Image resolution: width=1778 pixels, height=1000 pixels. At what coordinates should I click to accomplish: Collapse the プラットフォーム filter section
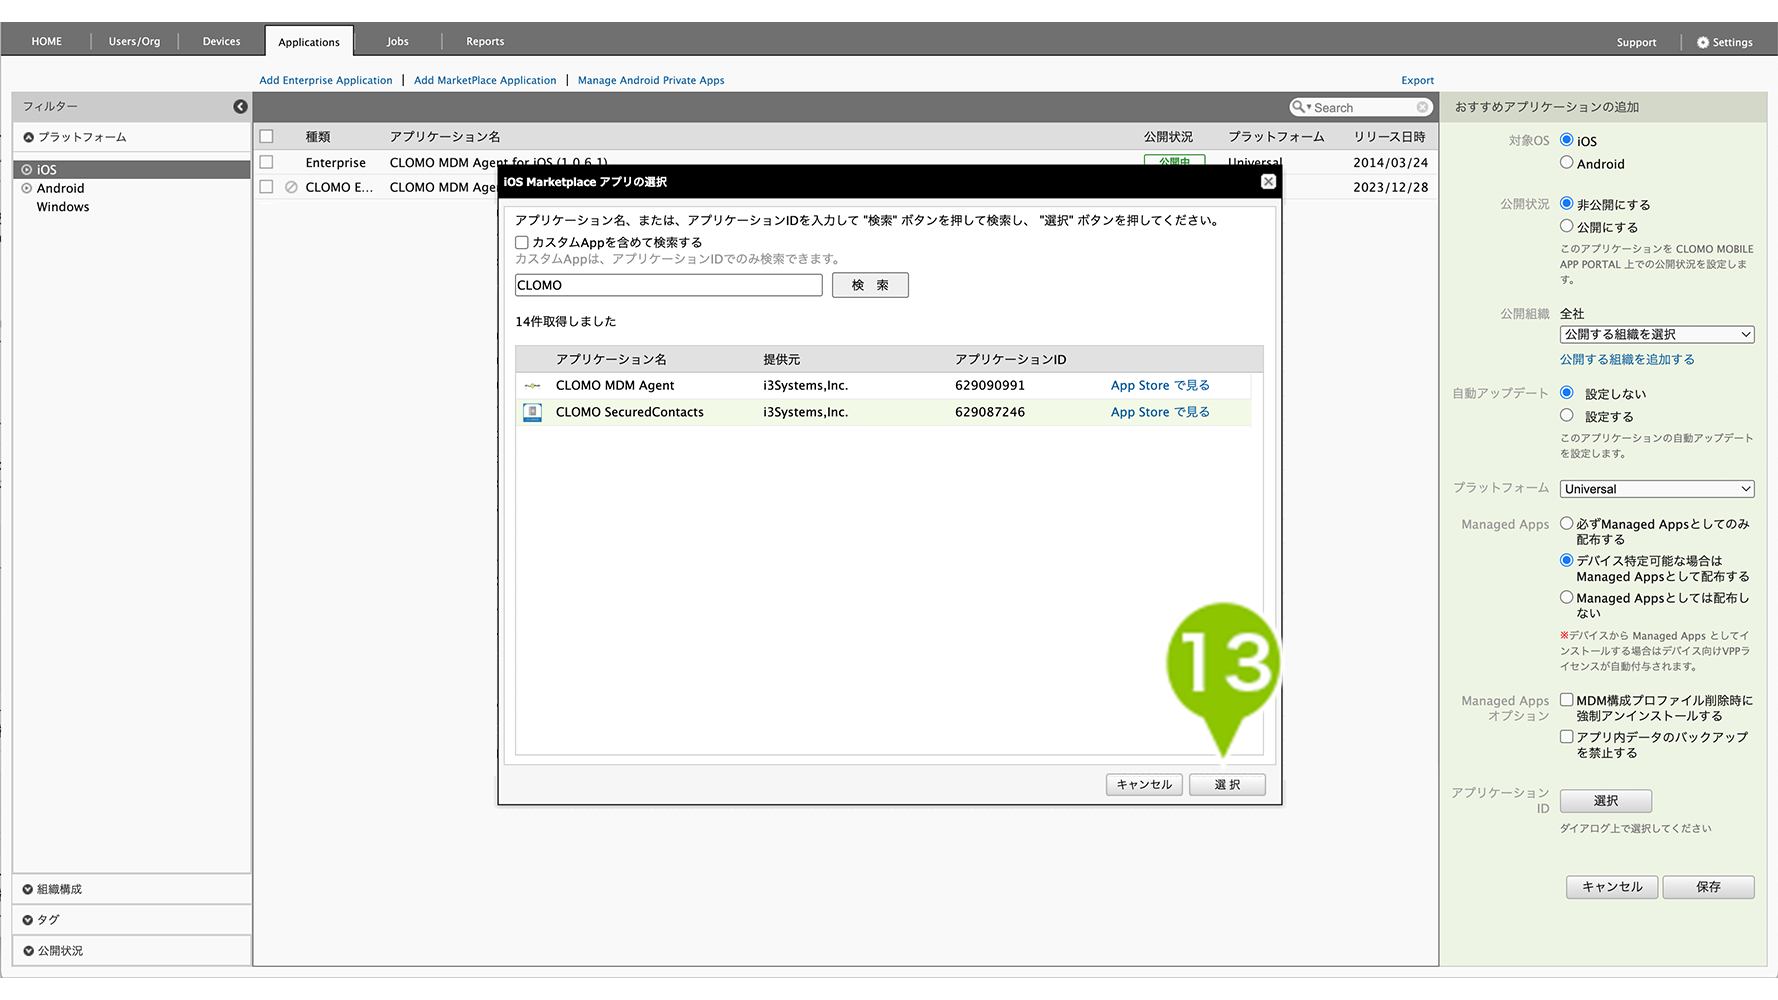pyautogui.click(x=28, y=137)
